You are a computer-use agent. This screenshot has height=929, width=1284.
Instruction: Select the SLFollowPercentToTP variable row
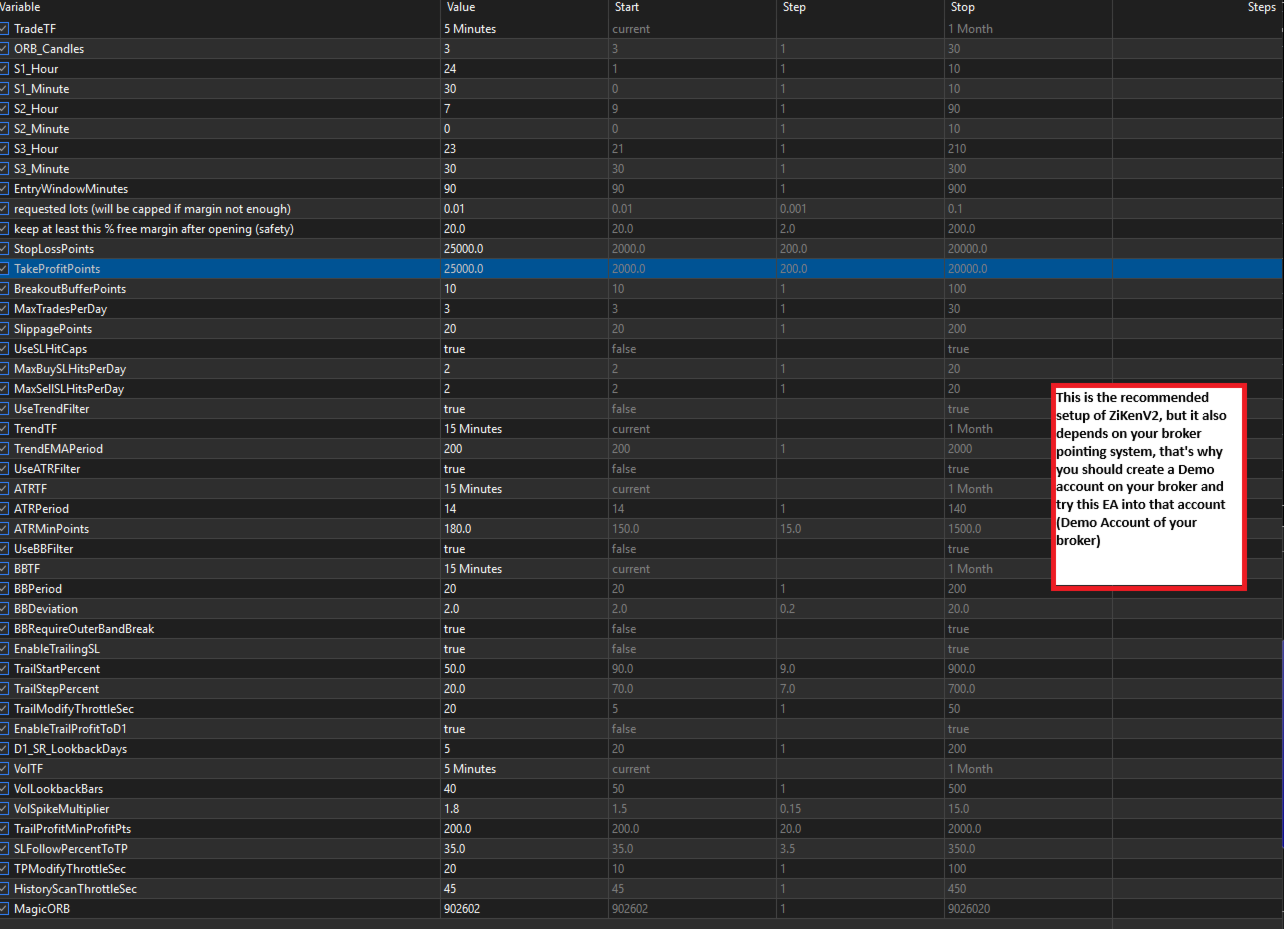(642, 849)
